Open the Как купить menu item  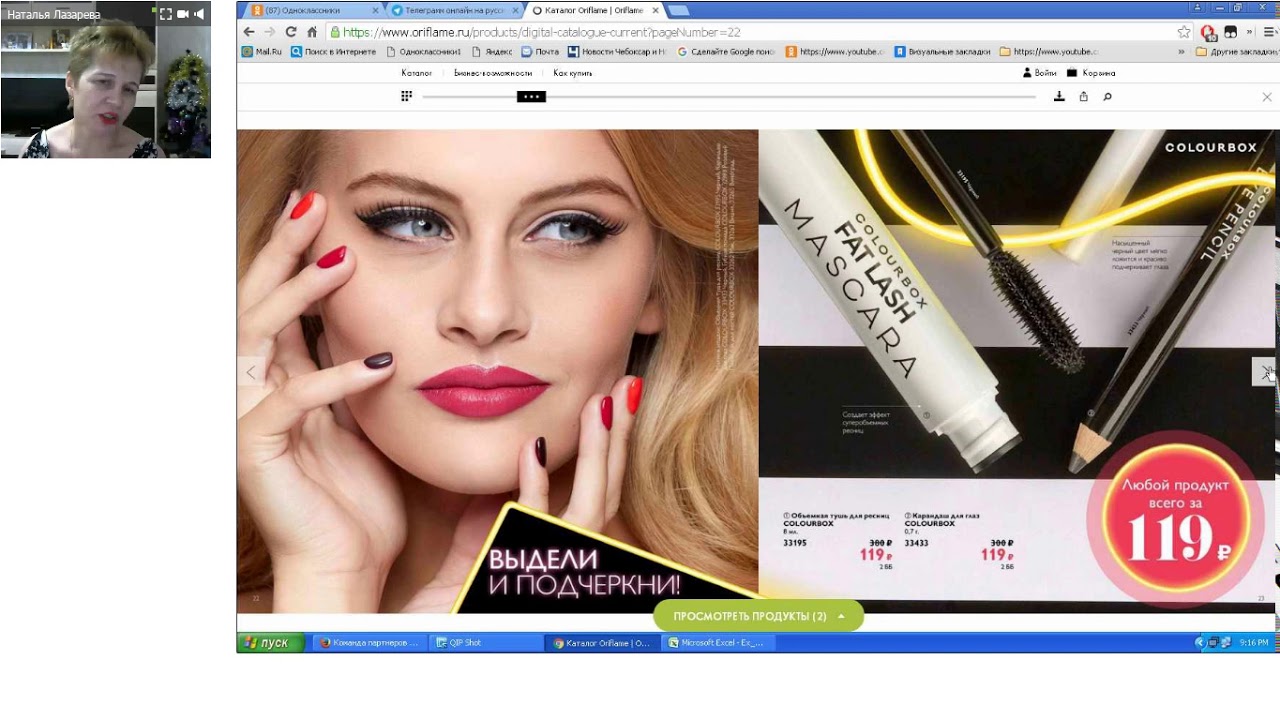(573, 73)
